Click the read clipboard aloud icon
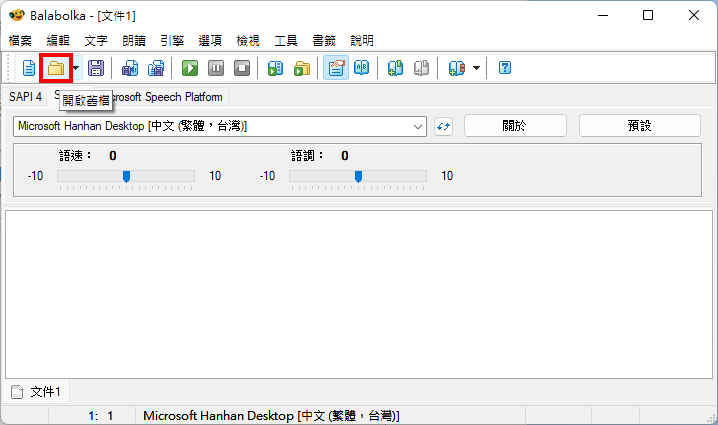 (x=275, y=68)
